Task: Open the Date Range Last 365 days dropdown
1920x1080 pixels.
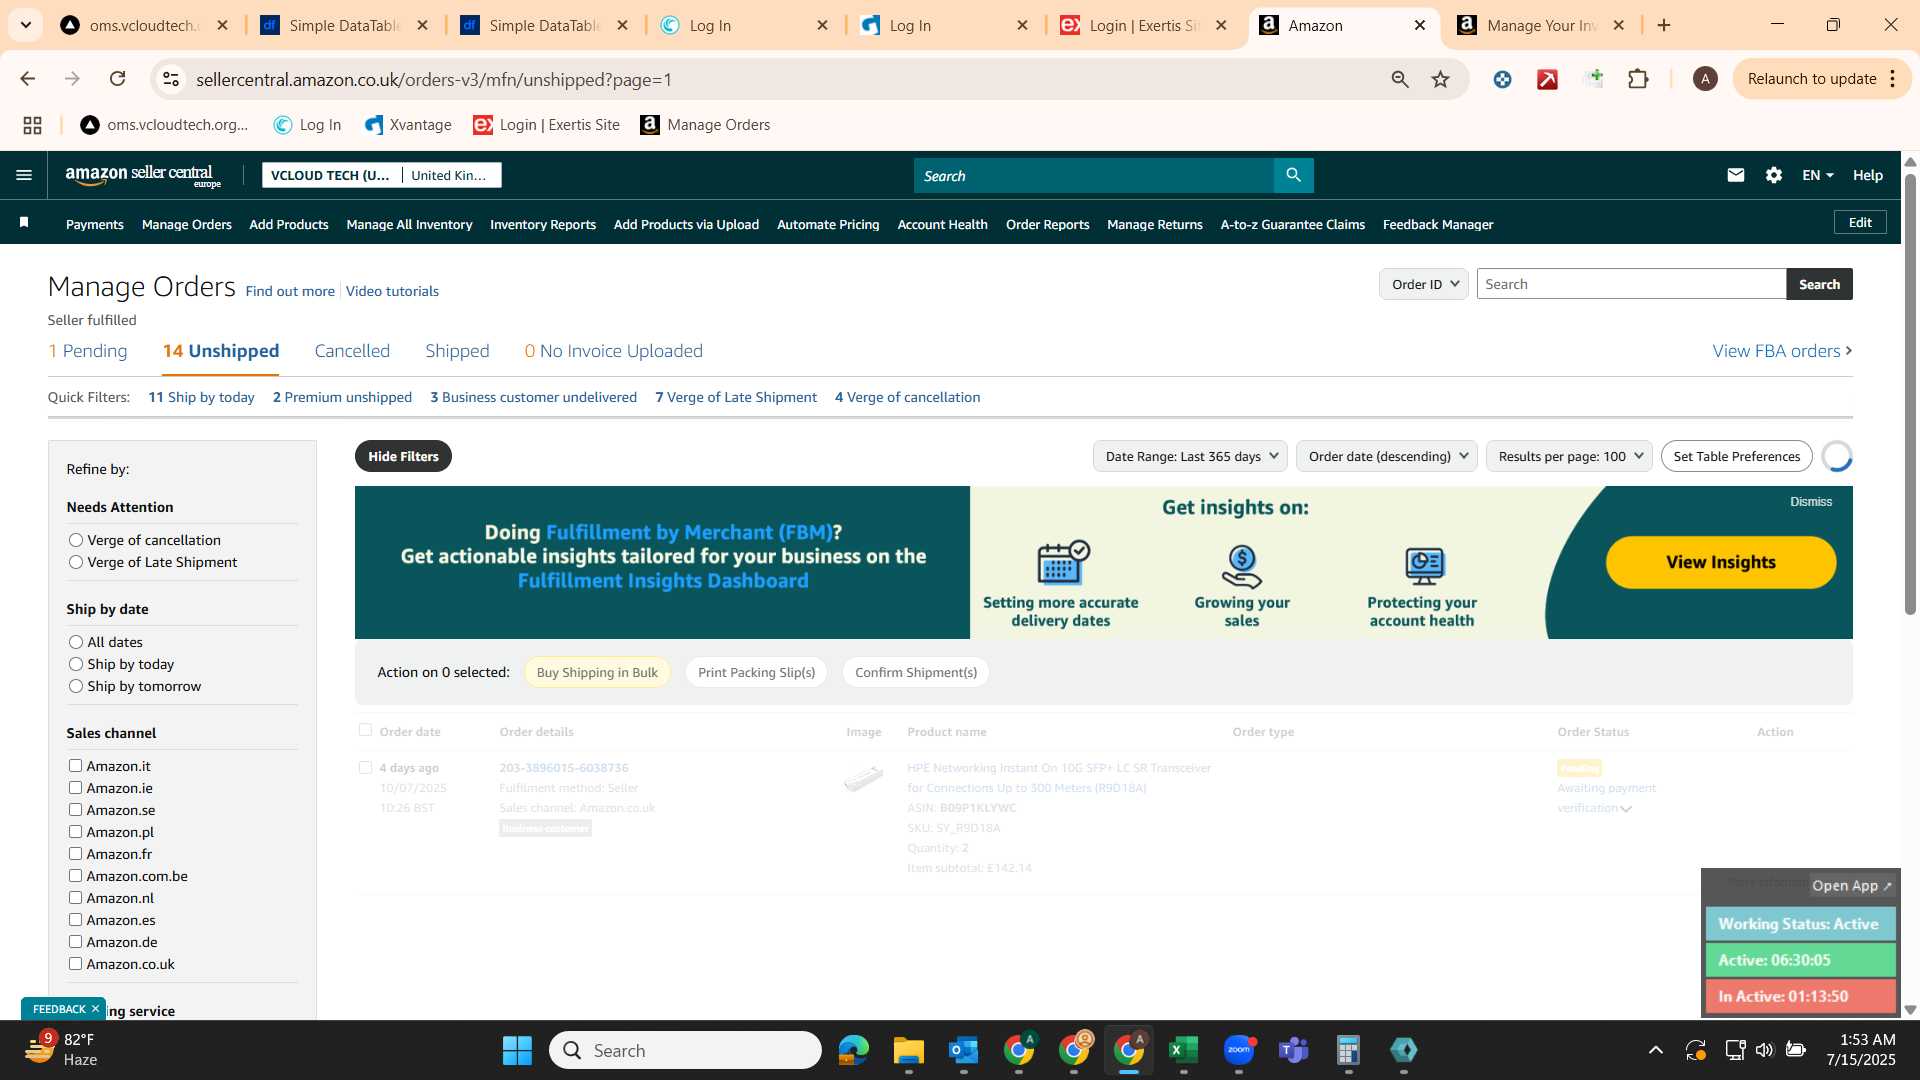Action: pos(1191,456)
